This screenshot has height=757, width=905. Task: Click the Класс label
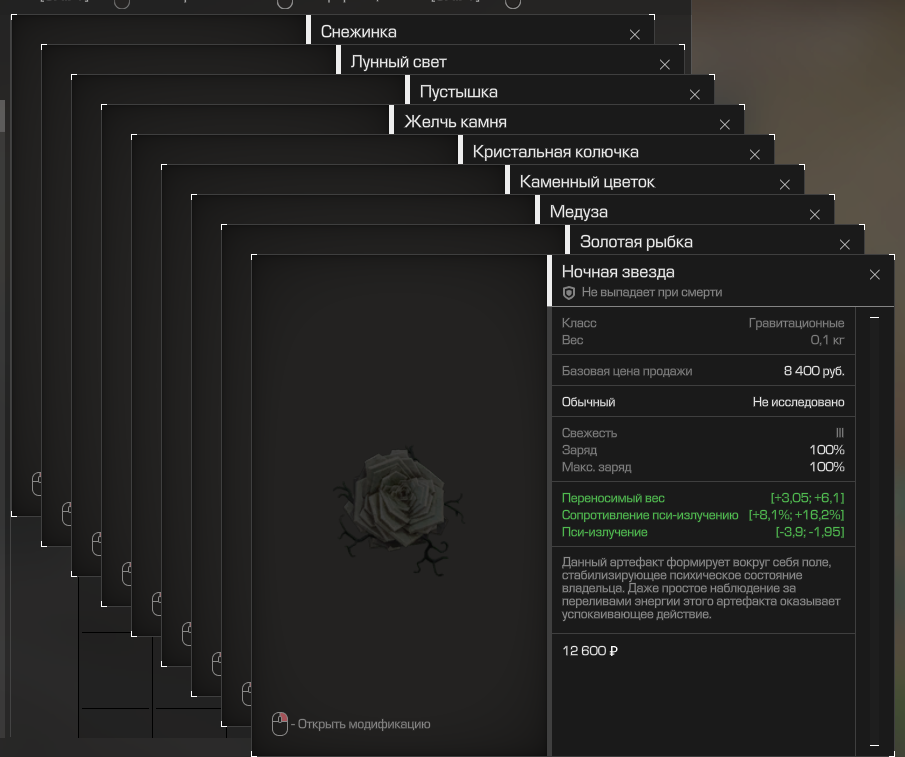click(x=579, y=323)
